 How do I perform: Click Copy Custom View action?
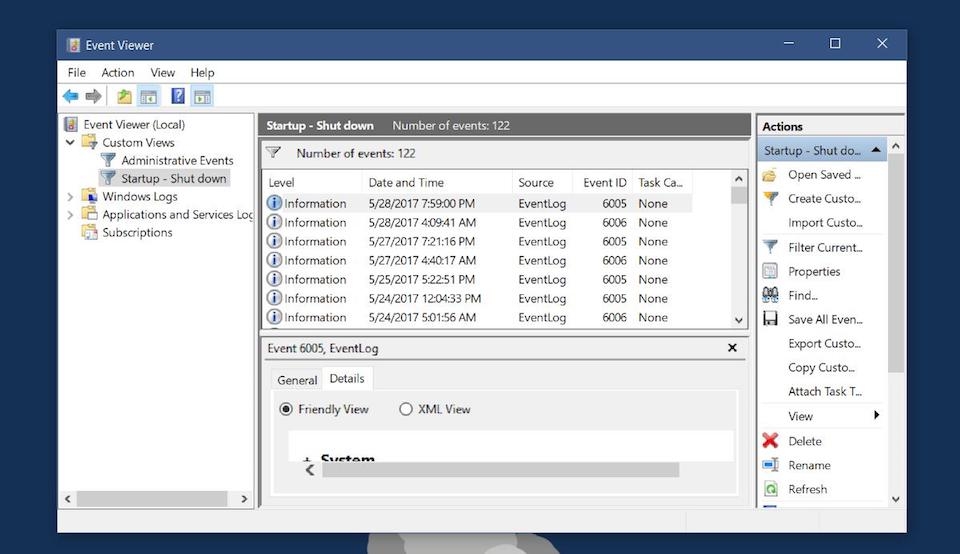821,367
